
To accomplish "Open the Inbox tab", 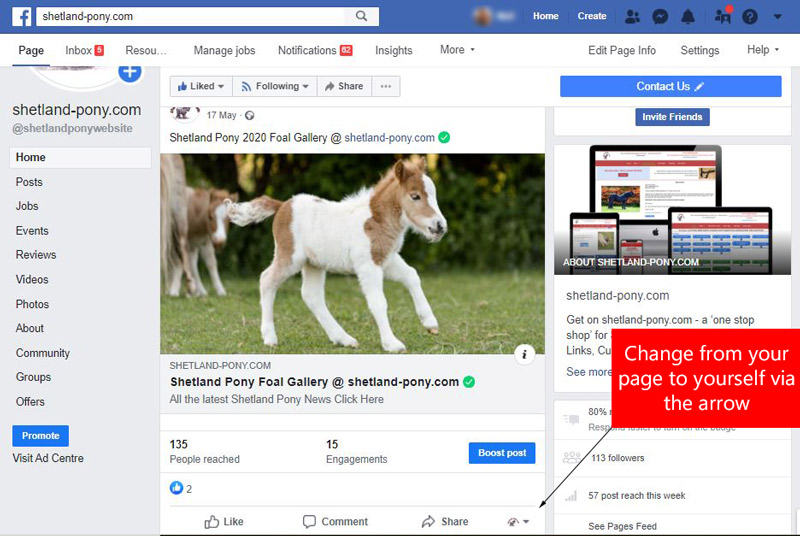I will (x=84, y=50).
